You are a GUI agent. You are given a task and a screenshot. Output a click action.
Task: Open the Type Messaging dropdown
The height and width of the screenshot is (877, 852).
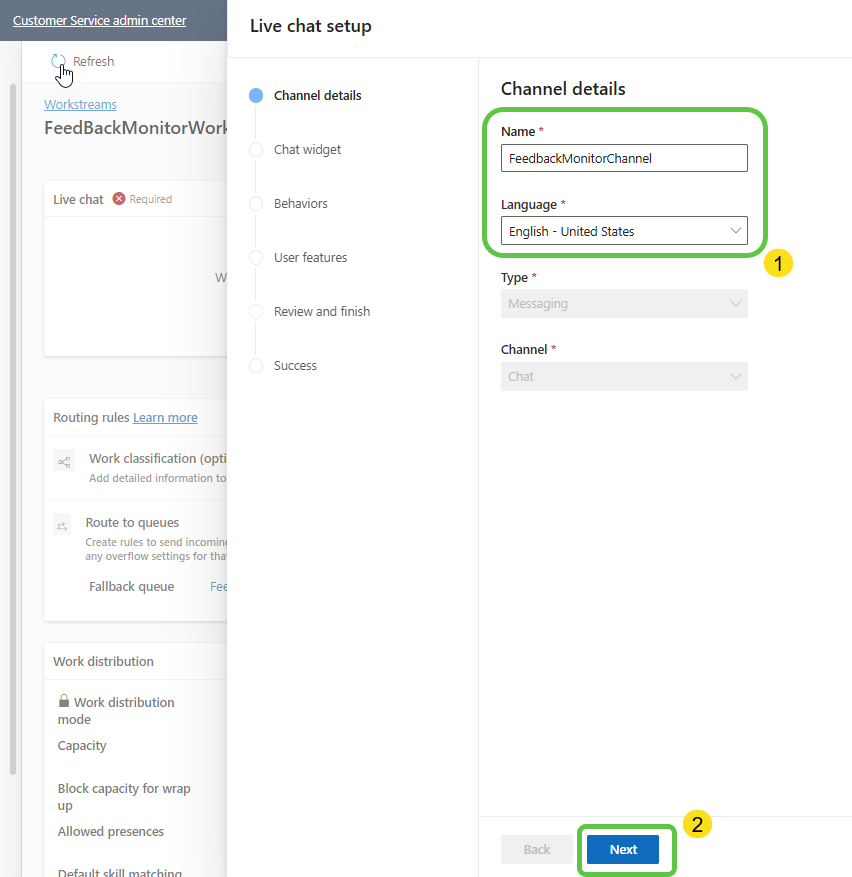pos(624,304)
